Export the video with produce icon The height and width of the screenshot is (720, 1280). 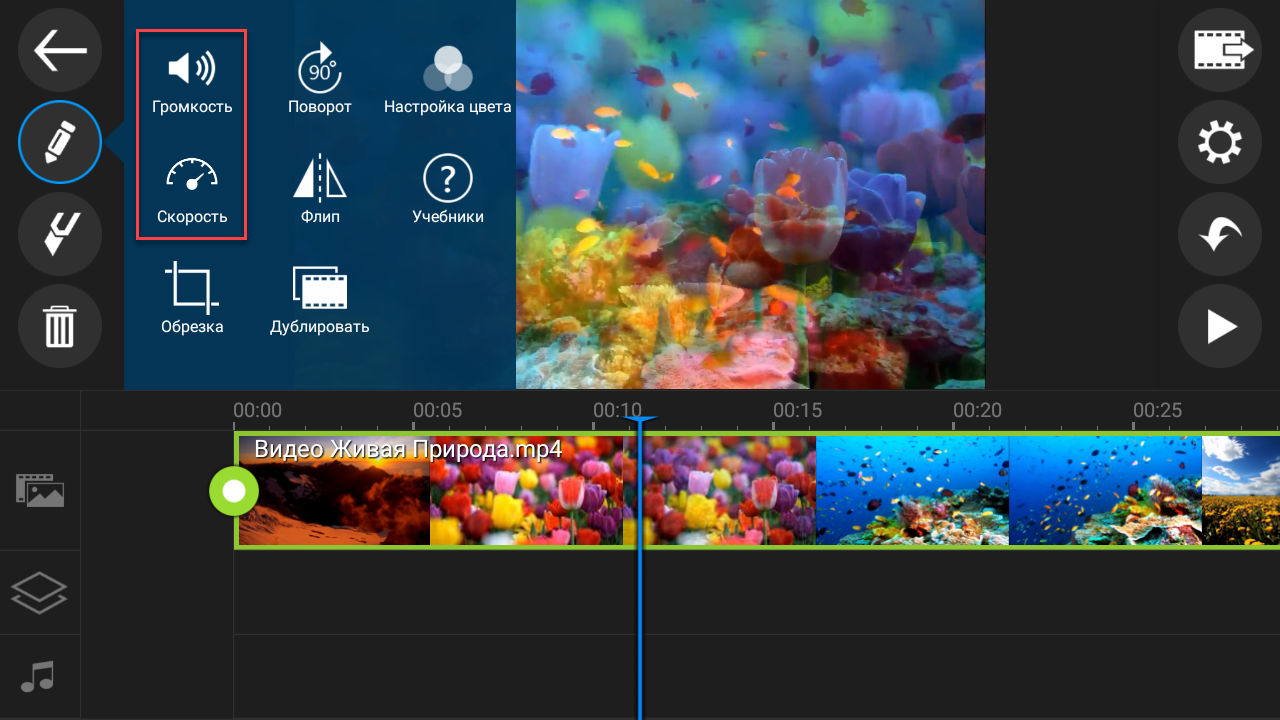[1219, 50]
